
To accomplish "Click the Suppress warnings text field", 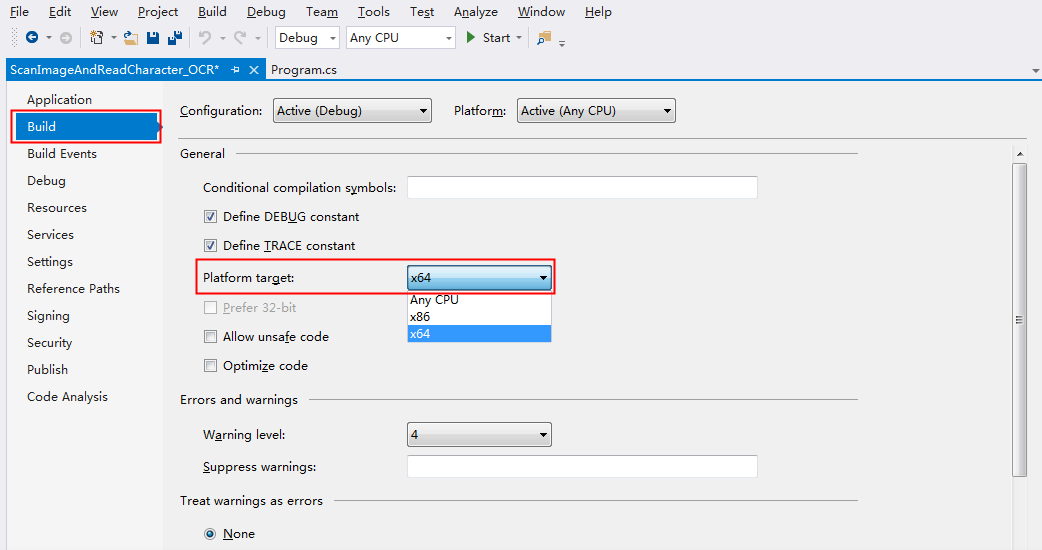I will click(582, 466).
